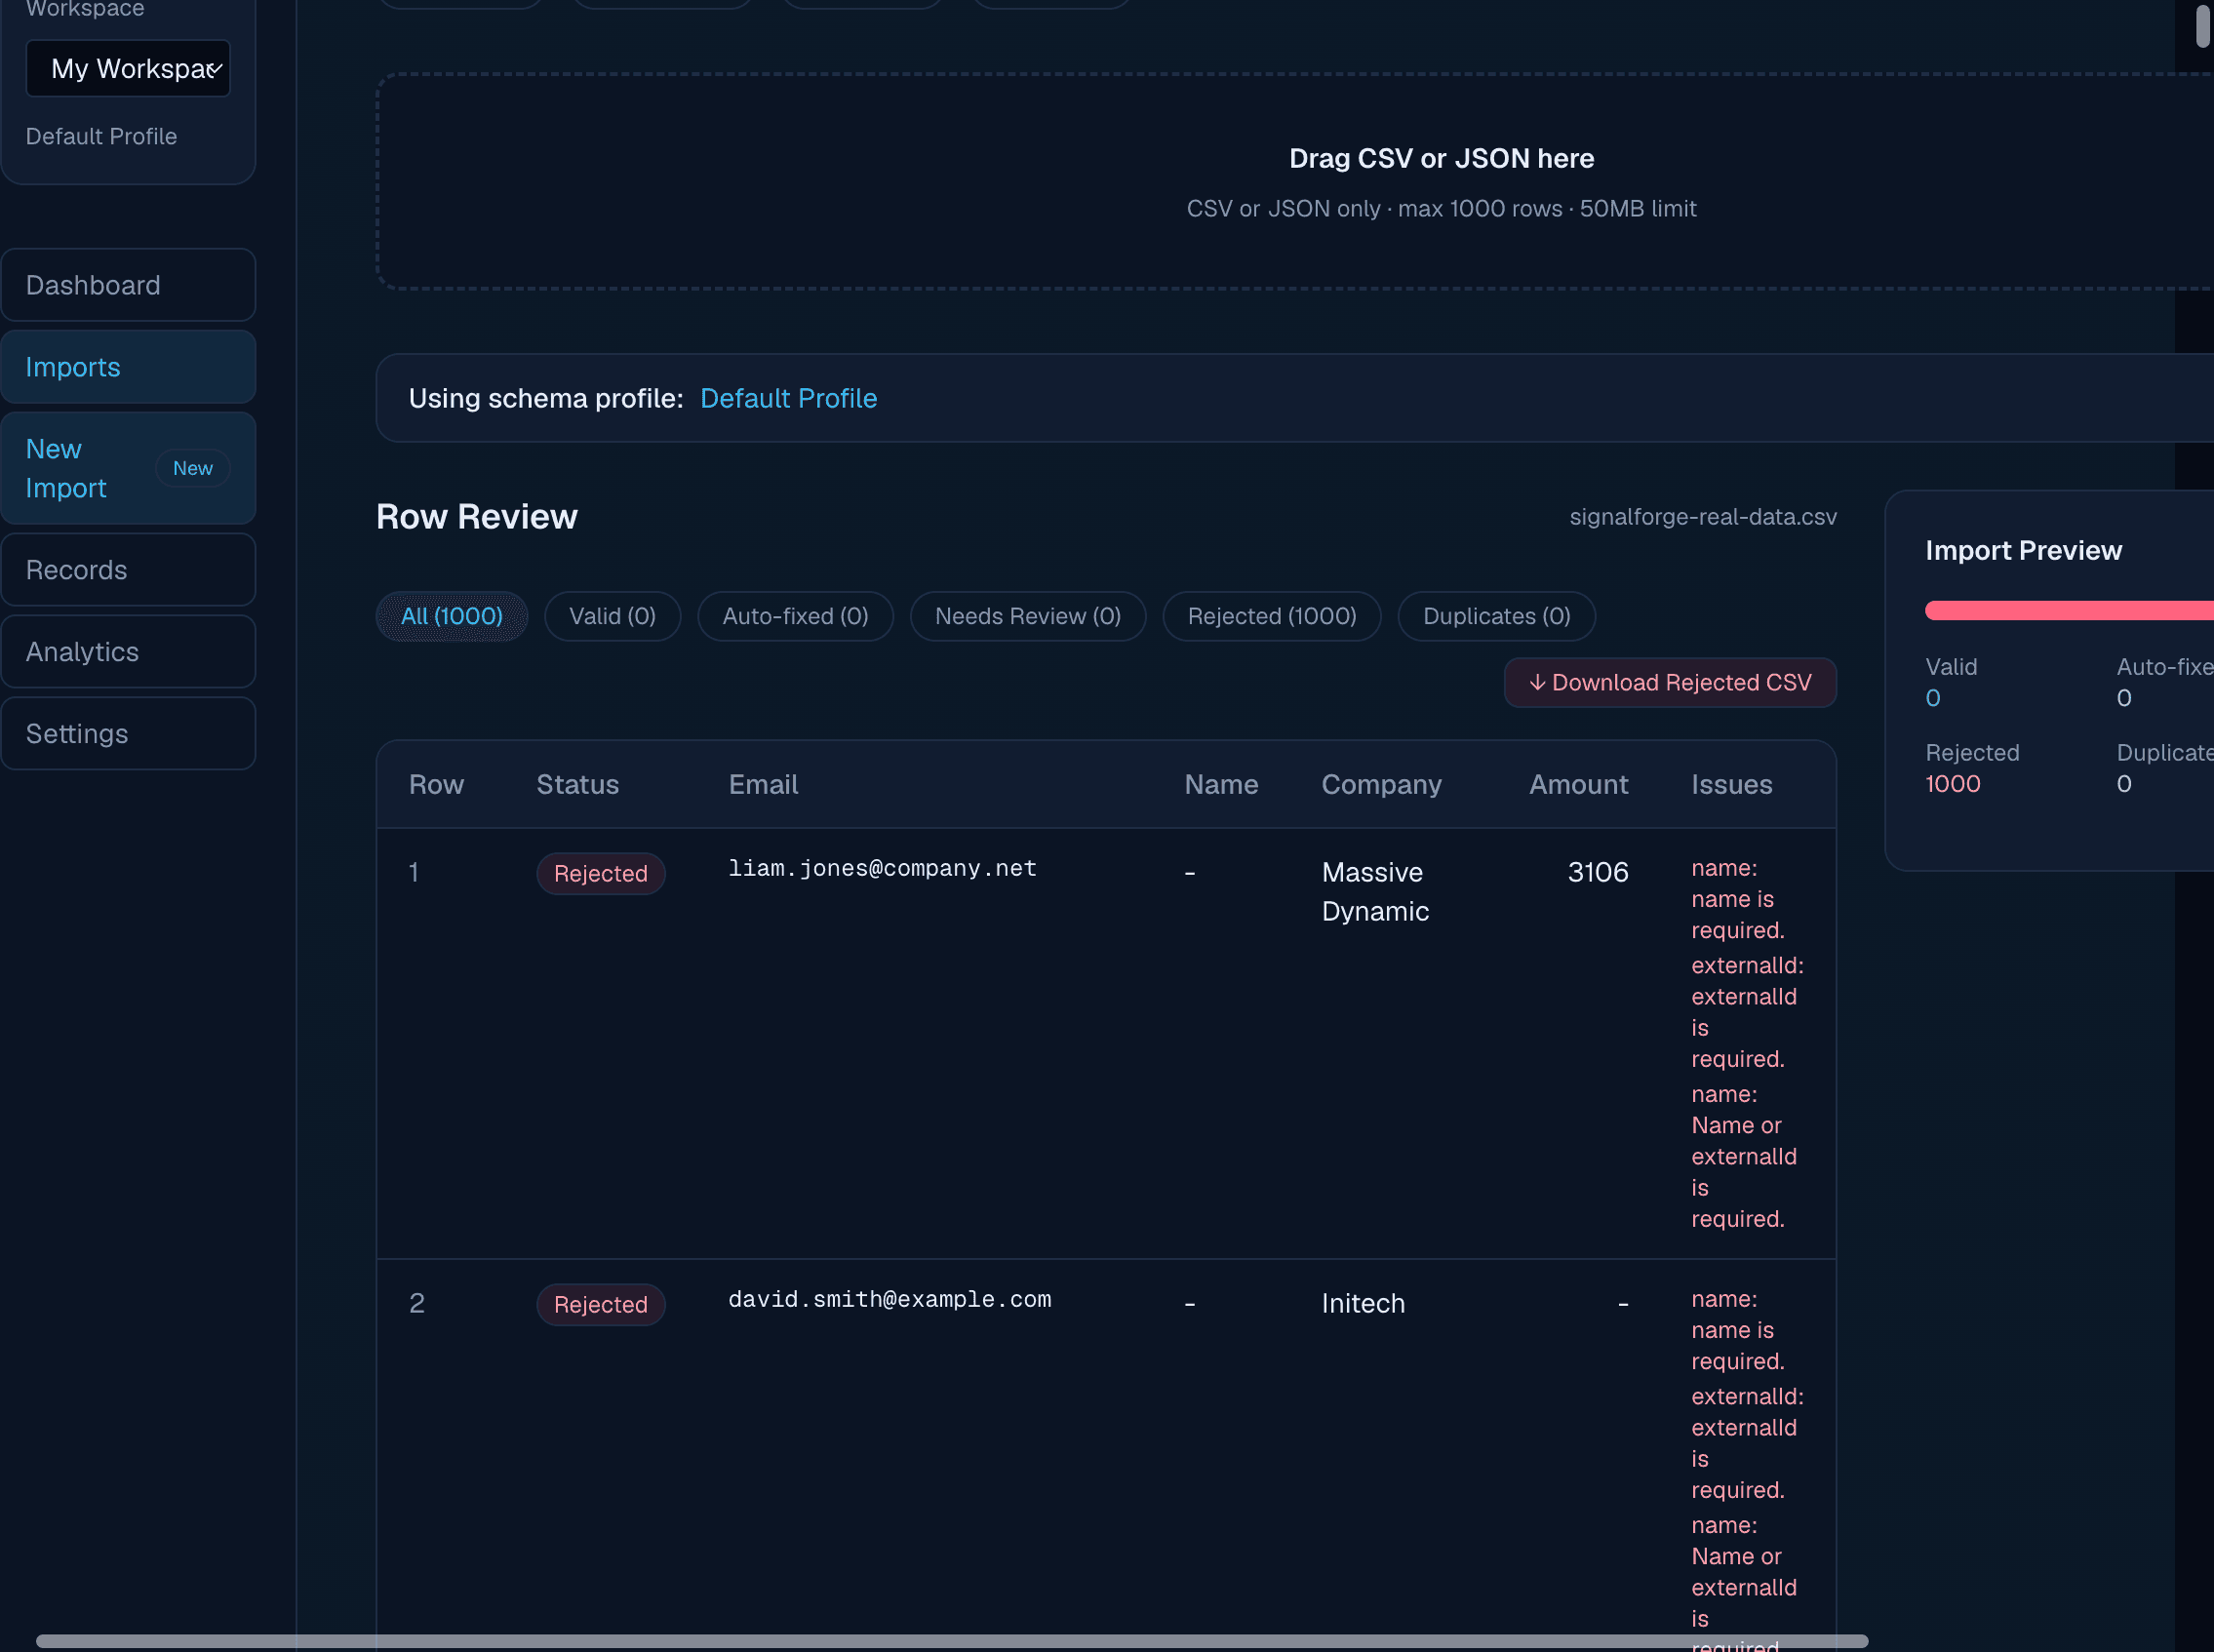The width and height of the screenshot is (2214, 1652).
Task: Switch to Needs Review (0) filter
Action: pyautogui.click(x=1028, y=616)
